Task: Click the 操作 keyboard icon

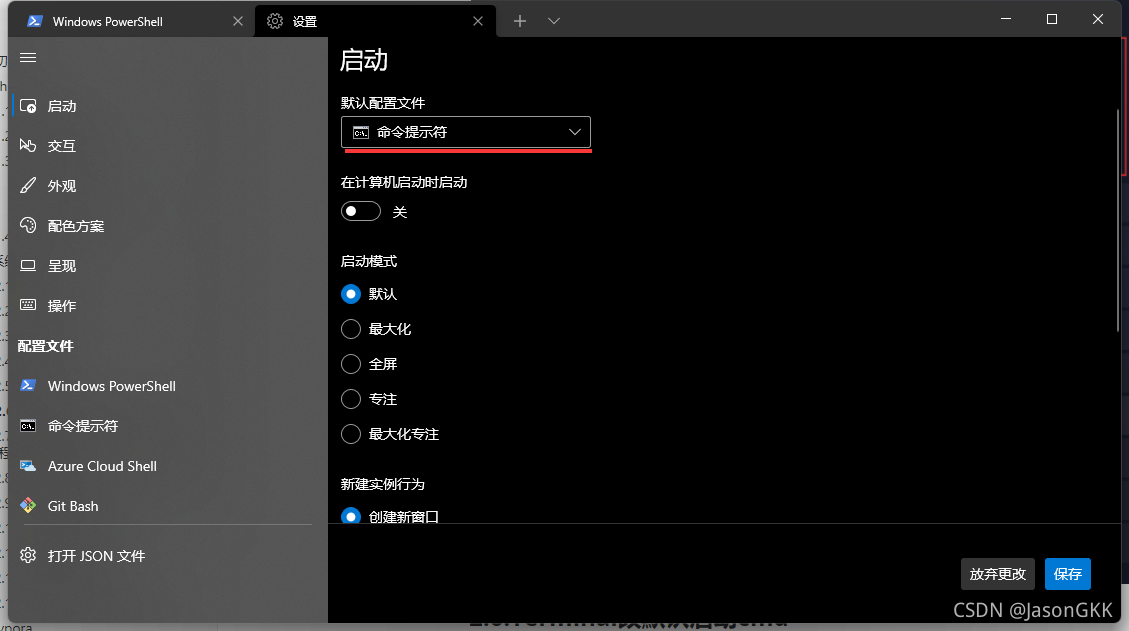Action: click(x=28, y=305)
